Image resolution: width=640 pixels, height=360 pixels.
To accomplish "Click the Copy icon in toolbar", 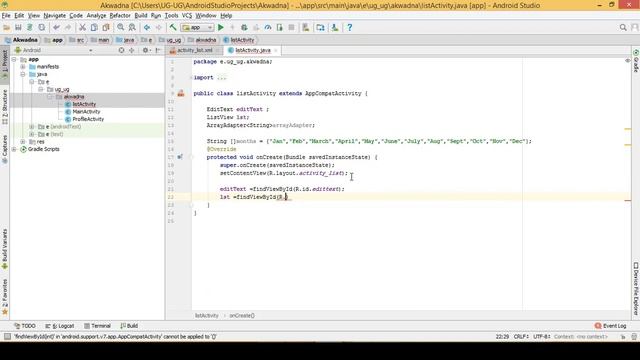I will point(94,28).
